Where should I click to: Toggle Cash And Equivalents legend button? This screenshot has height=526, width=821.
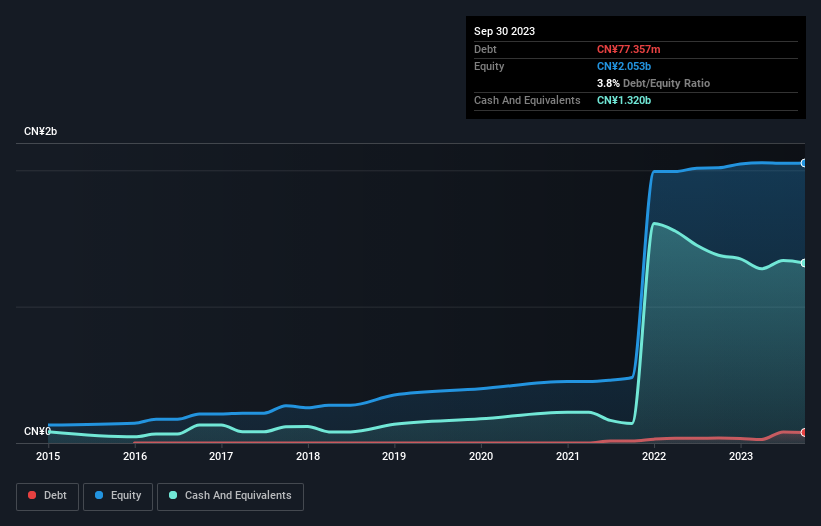point(230,496)
